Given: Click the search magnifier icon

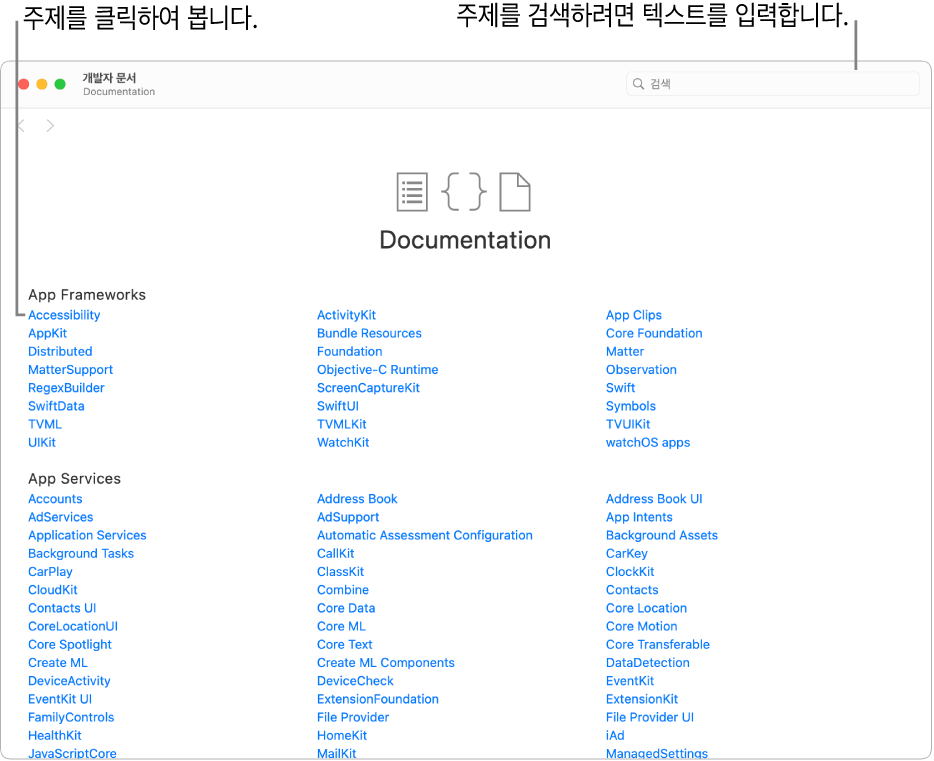Looking at the screenshot, I should [x=638, y=84].
